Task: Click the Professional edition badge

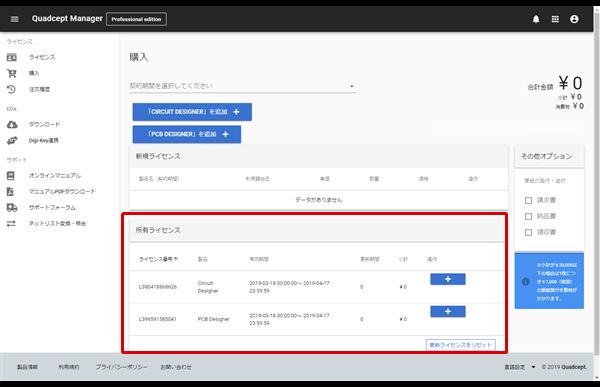Action: (136, 19)
